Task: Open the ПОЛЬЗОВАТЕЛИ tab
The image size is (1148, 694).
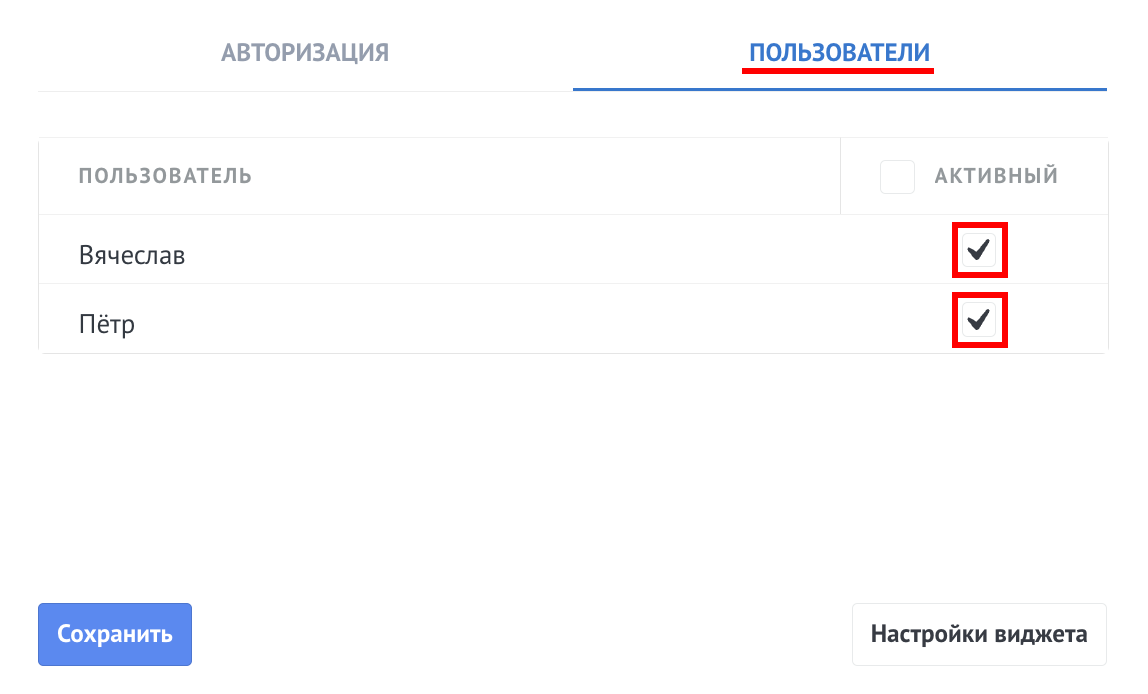Action: point(838,53)
